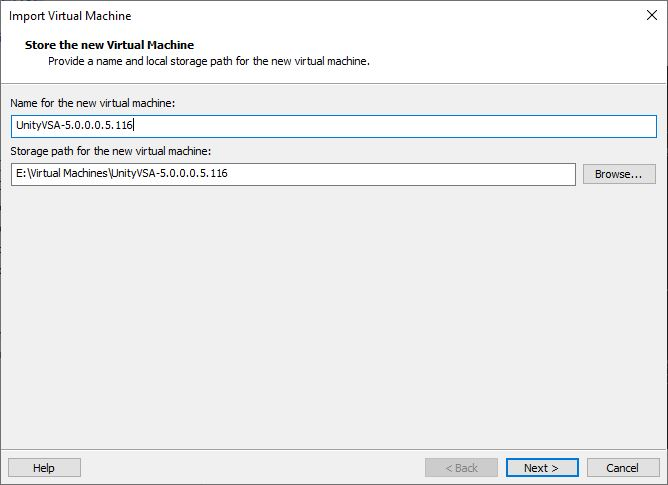The width and height of the screenshot is (668, 485).
Task: Browse for a storage path folder
Action: [x=618, y=174]
